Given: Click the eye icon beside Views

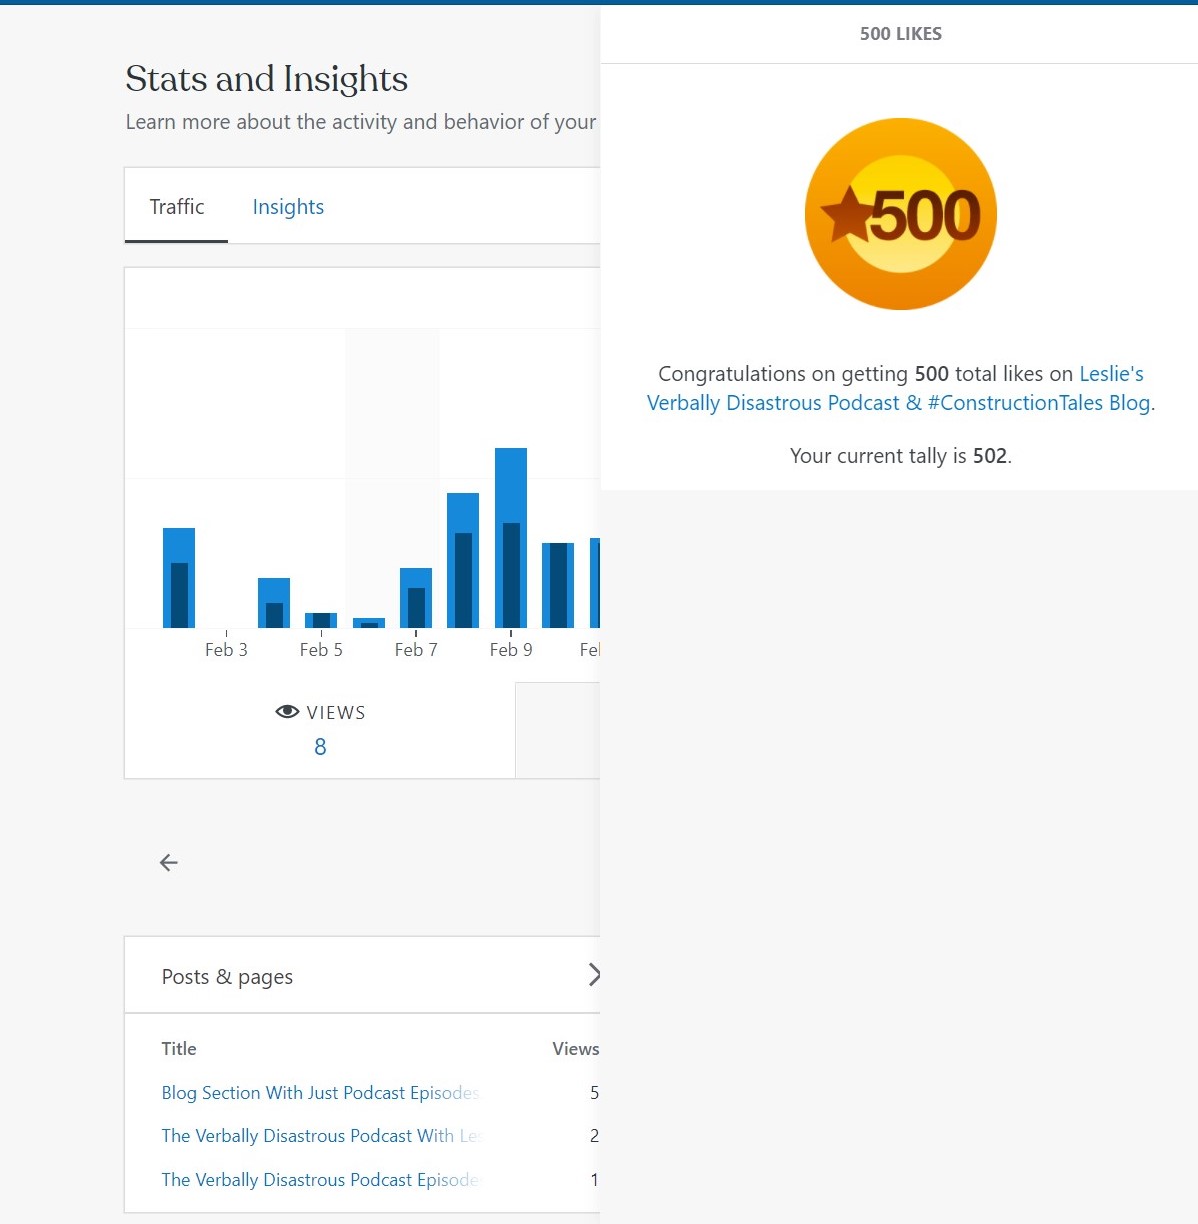Looking at the screenshot, I should [287, 712].
